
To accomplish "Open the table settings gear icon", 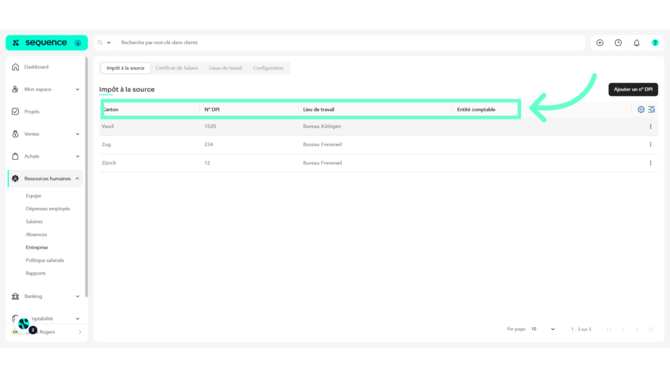I will point(641,109).
